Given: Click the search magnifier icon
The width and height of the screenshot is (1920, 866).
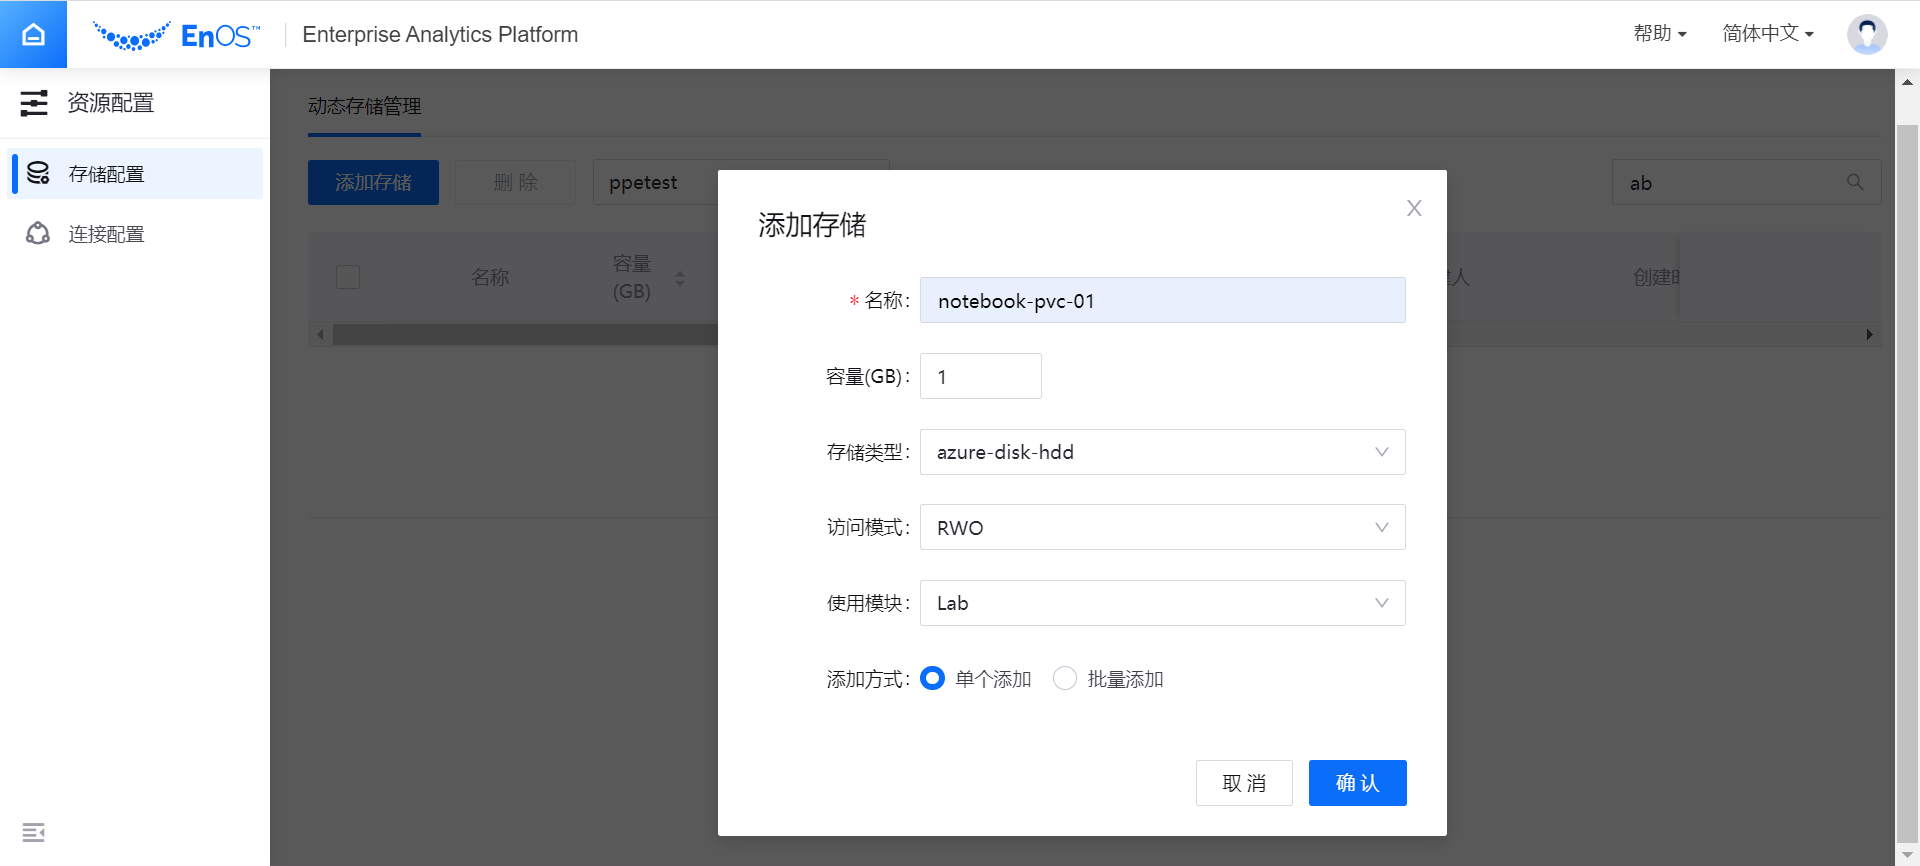Looking at the screenshot, I should 1855,182.
